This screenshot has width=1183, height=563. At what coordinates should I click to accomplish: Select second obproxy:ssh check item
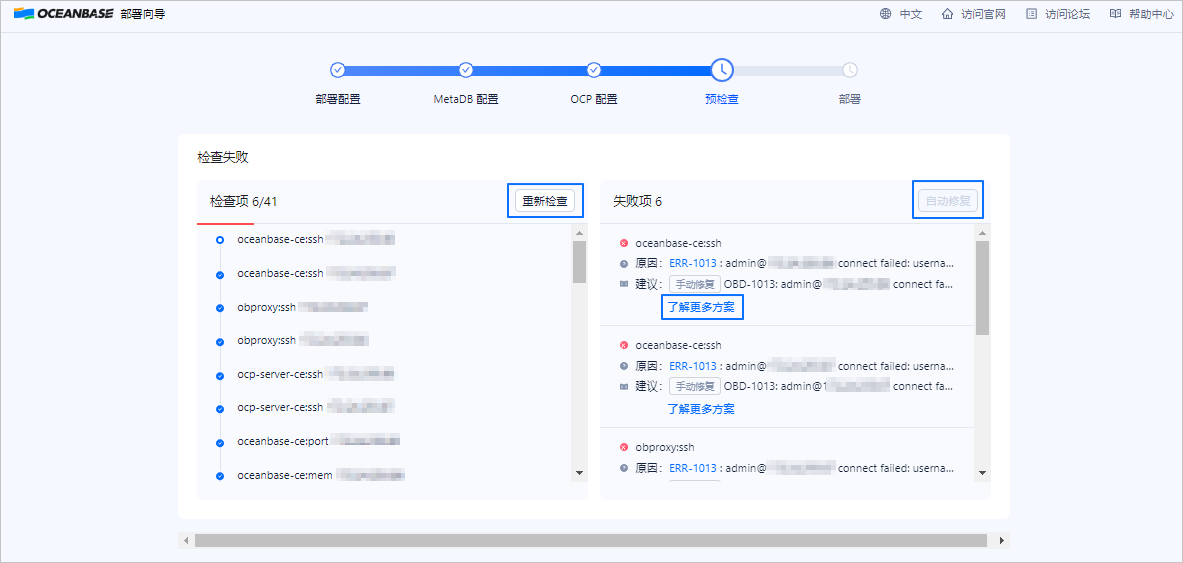303,340
